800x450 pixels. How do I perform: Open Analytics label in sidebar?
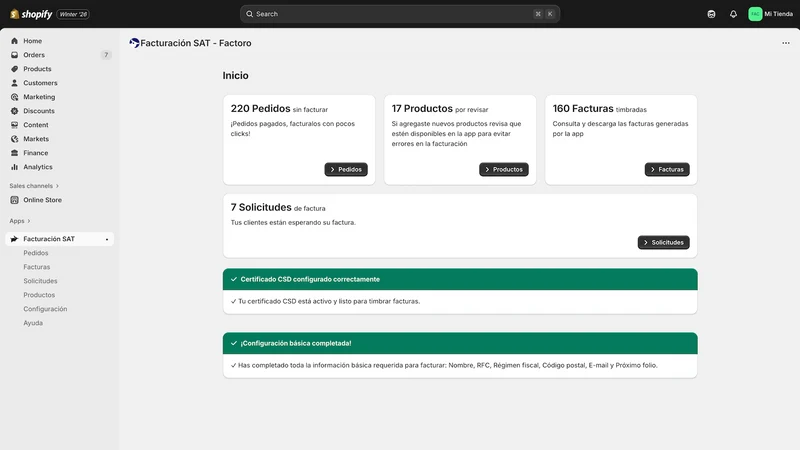38,167
